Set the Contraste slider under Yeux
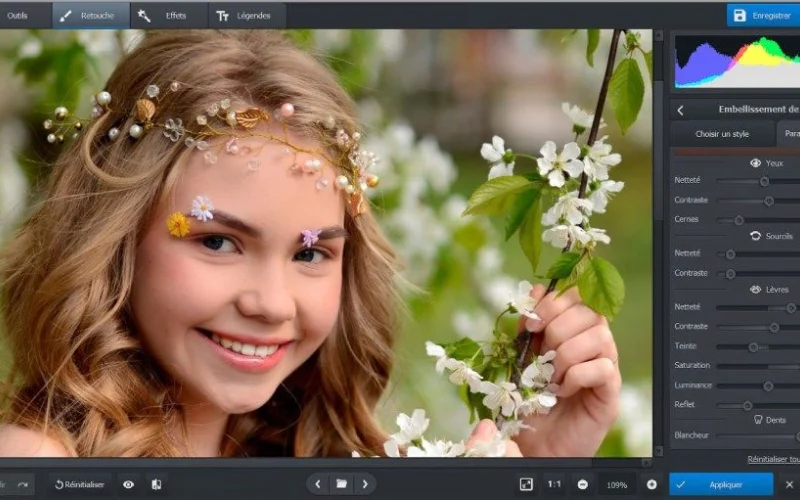 [768, 201]
